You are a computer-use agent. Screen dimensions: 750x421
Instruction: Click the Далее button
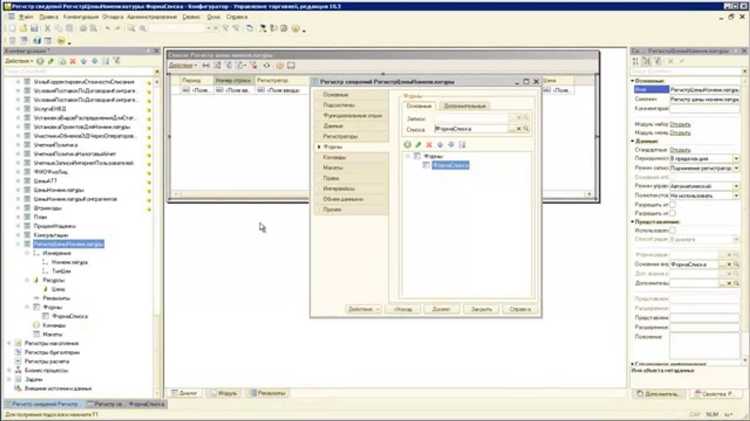click(x=441, y=309)
